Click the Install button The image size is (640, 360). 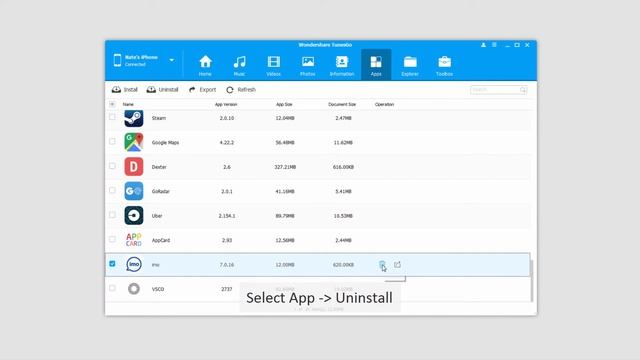[124, 90]
